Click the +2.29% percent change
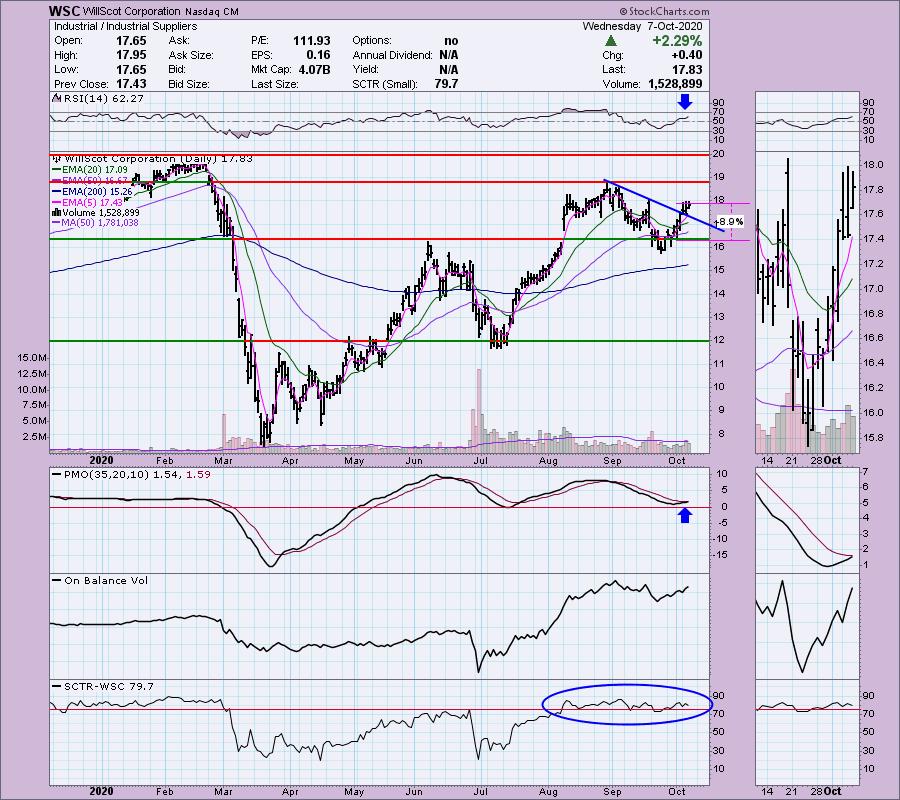The height and width of the screenshot is (800, 900). (677, 41)
